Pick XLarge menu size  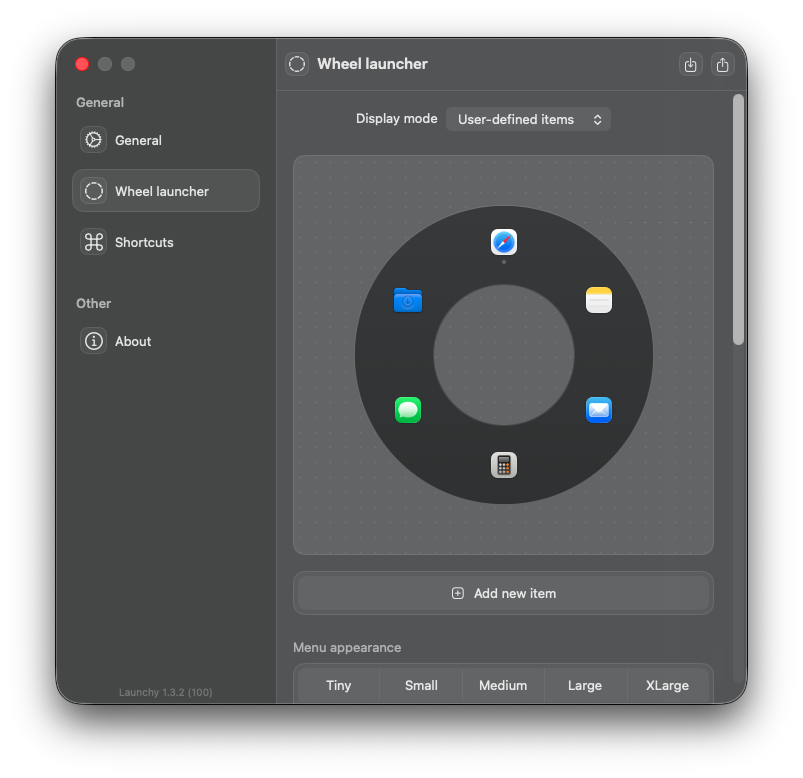[667, 685]
